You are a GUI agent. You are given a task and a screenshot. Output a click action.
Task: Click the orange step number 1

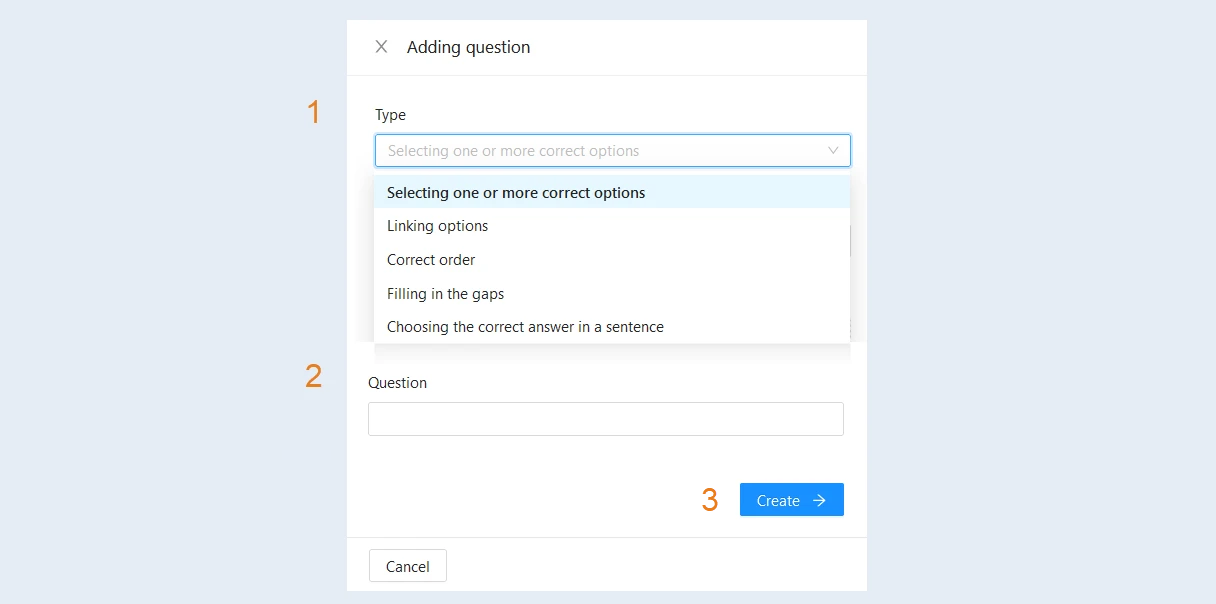314,112
